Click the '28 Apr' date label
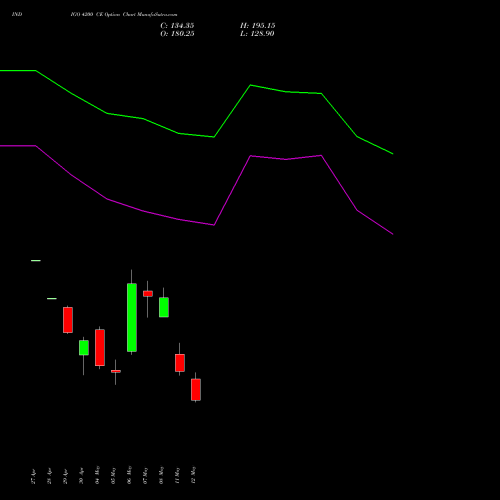Image resolution: width=500 pixels, height=500 pixels. (x=49, y=477)
